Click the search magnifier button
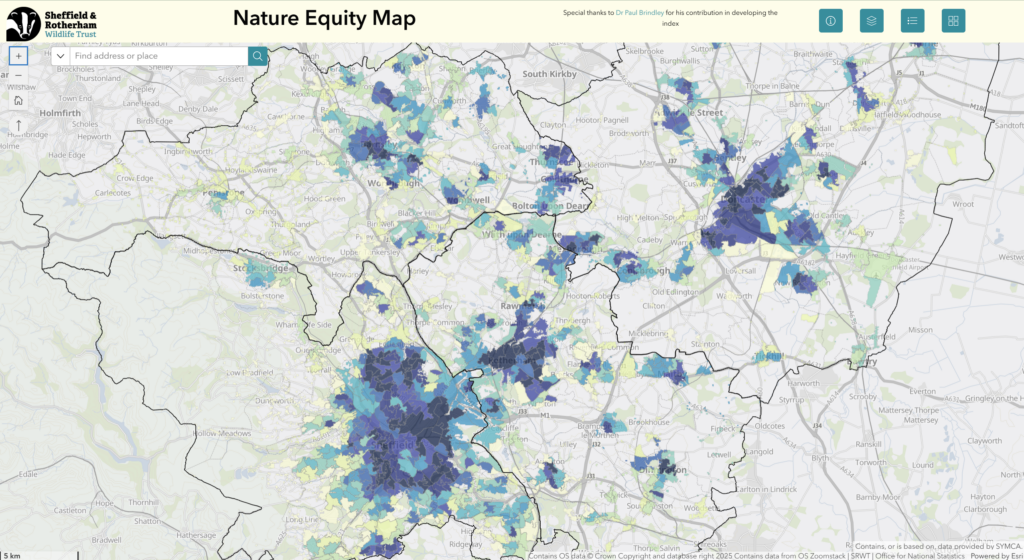The image size is (1024, 560). click(257, 56)
